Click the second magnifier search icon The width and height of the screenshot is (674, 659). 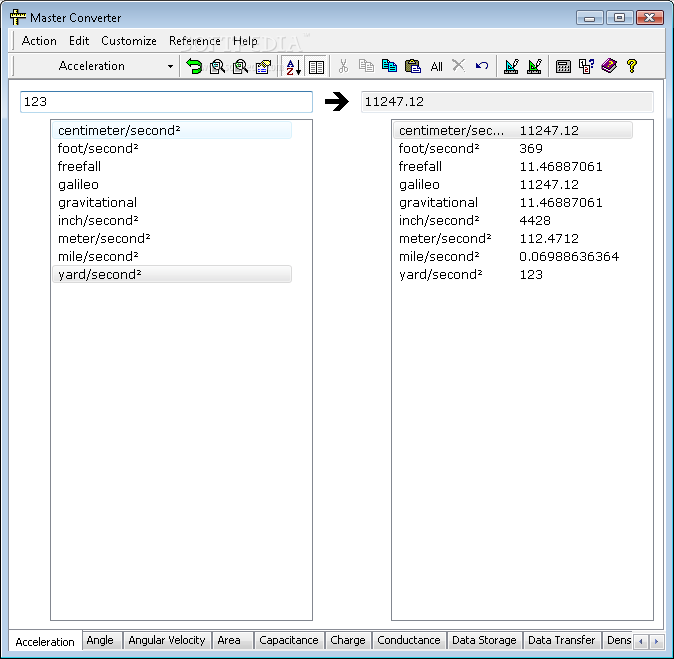(x=240, y=66)
